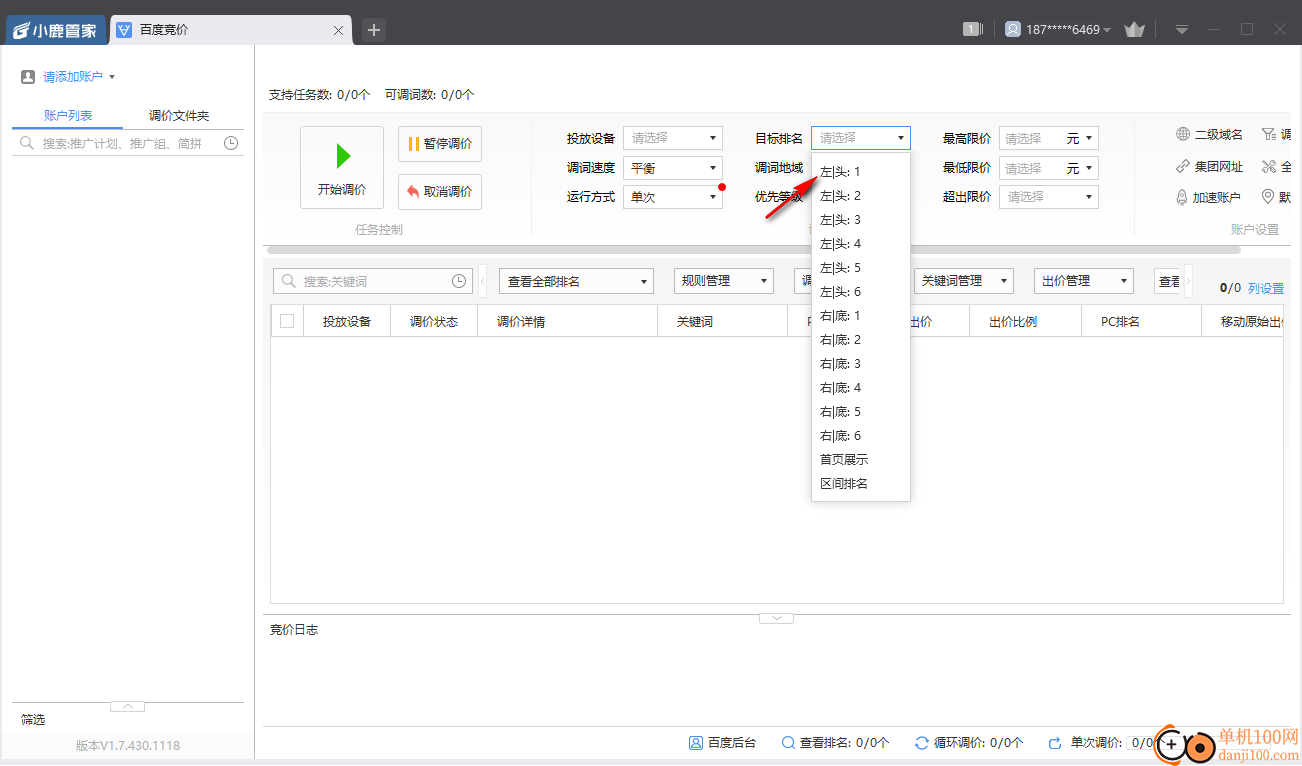
Task: Choose 首页展示 from ranking list
Action: [x=861, y=460]
